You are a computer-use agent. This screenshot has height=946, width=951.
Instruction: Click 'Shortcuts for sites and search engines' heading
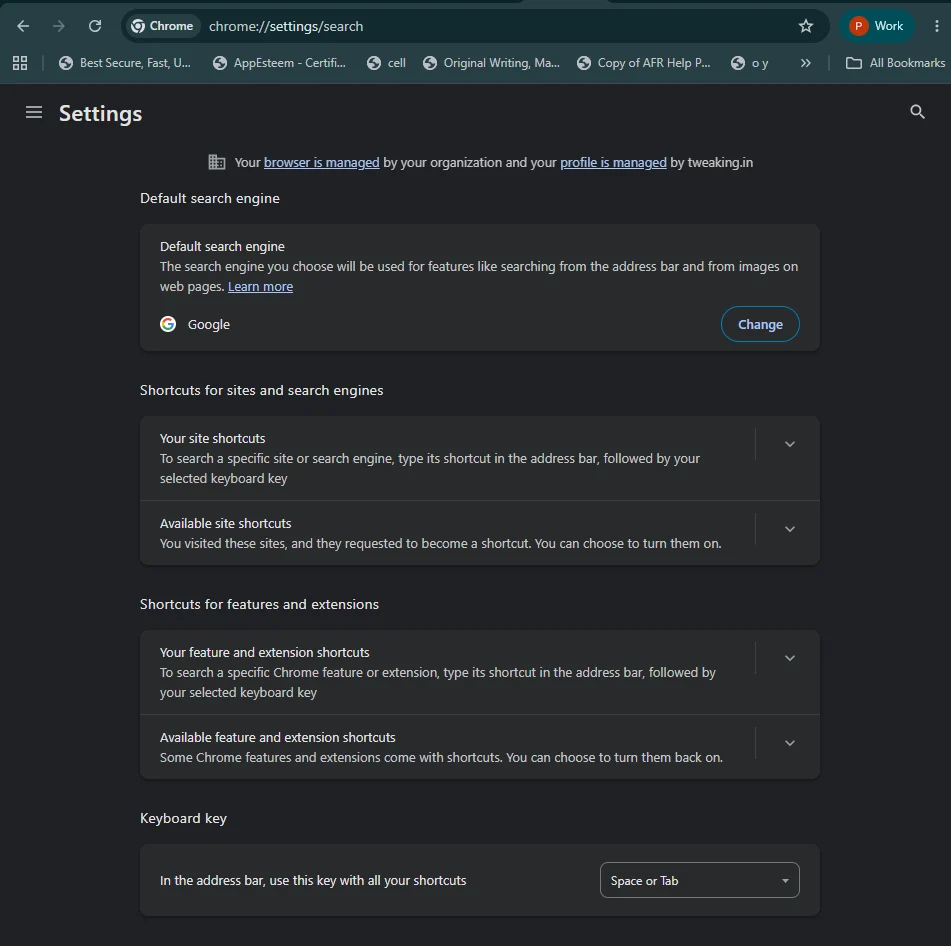(x=261, y=391)
